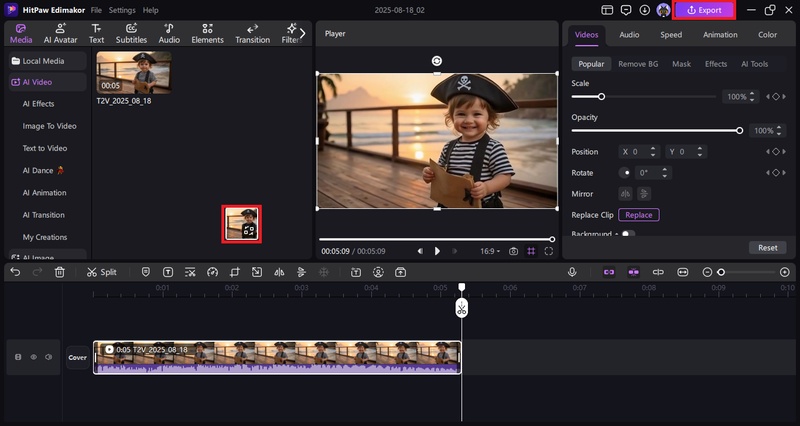
Task: Add Rotate keyframe diamond
Action: point(776,173)
